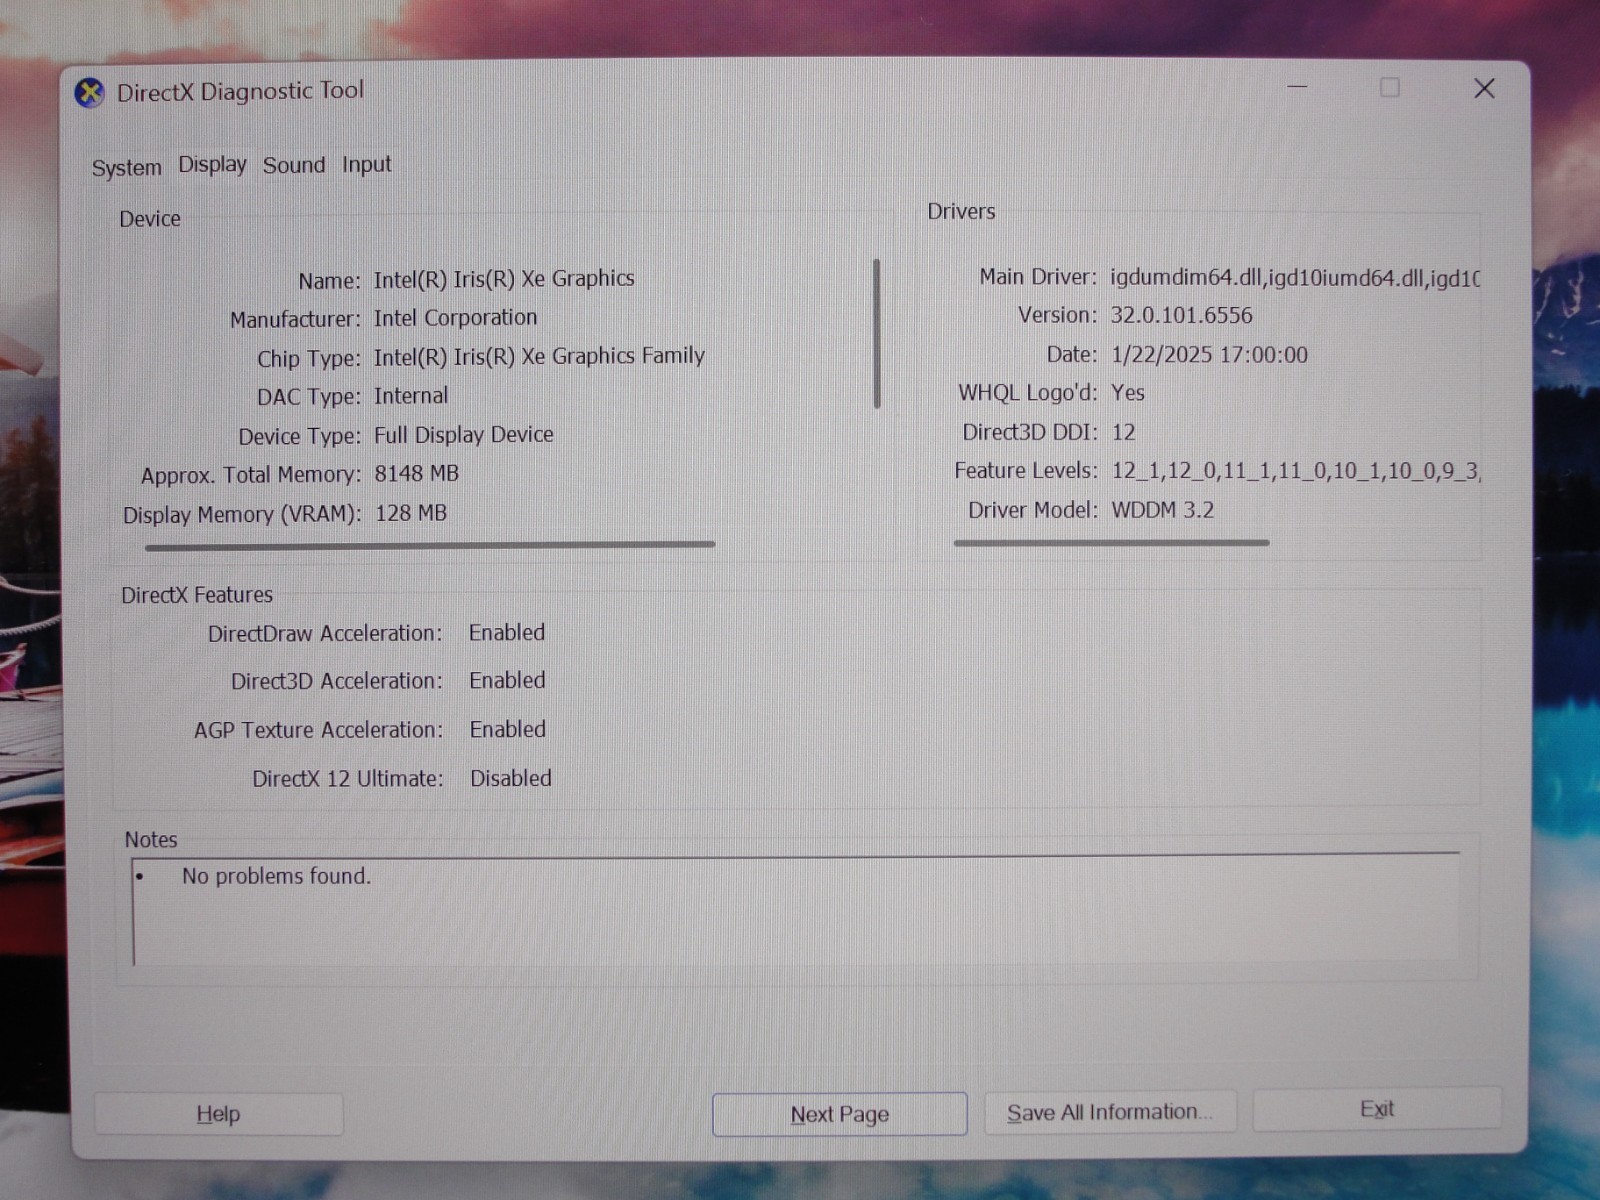
Task: Click Save All Information button
Action: 1109,1112
